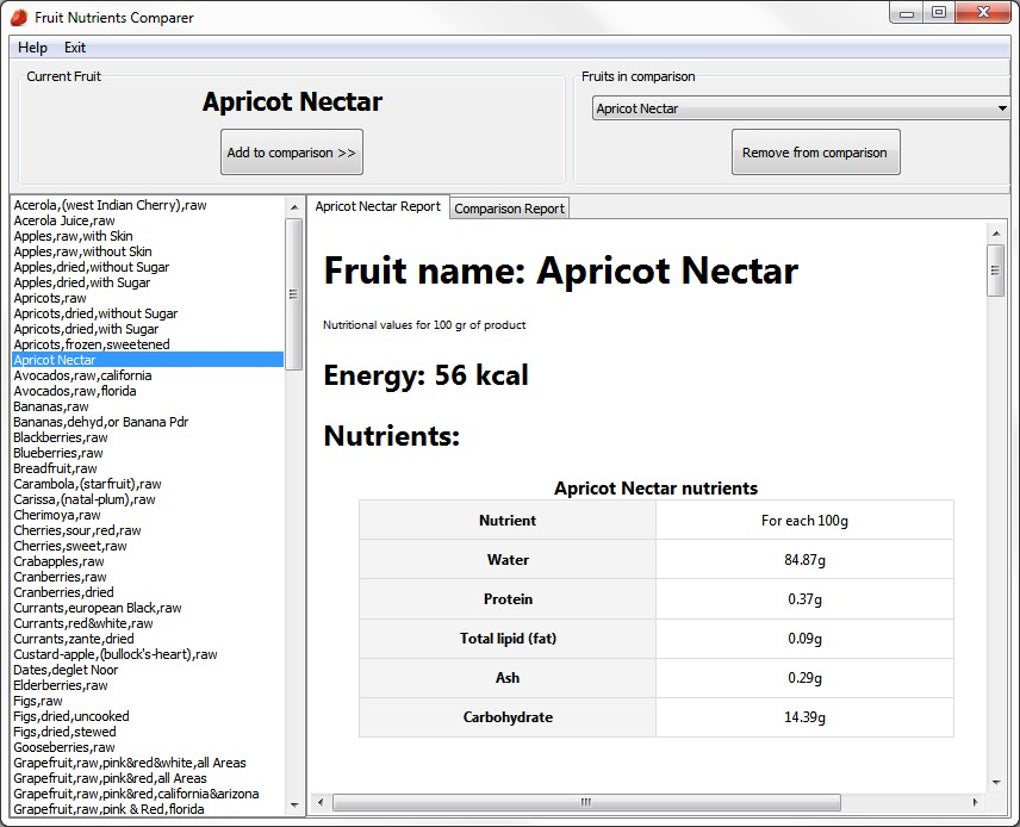Click the fruit list scrollbar thumb
This screenshot has width=1020, height=827.
[293, 294]
